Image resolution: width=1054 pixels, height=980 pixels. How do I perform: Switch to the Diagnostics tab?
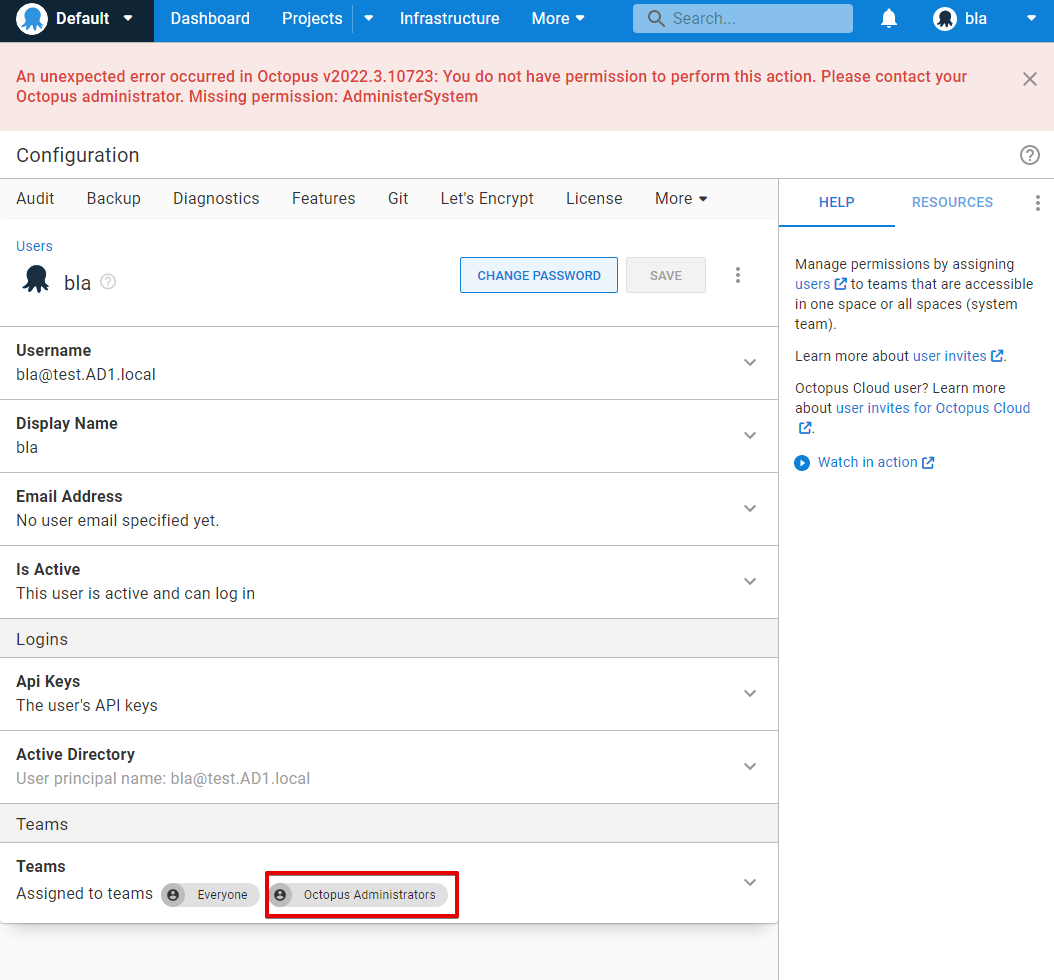tap(216, 198)
